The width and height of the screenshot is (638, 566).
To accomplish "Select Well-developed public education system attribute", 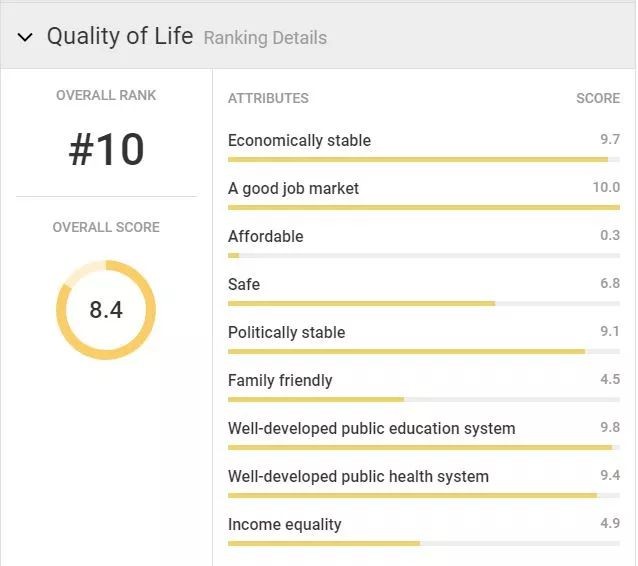I will coord(371,428).
